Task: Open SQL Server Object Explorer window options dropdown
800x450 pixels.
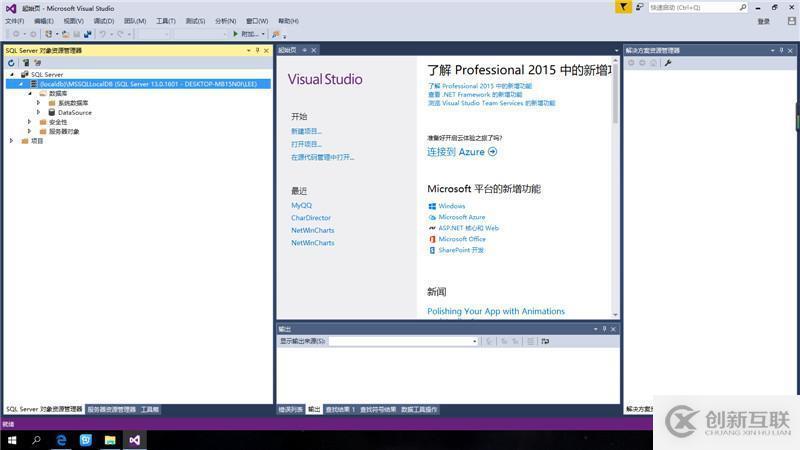Action: click(248, 51)
